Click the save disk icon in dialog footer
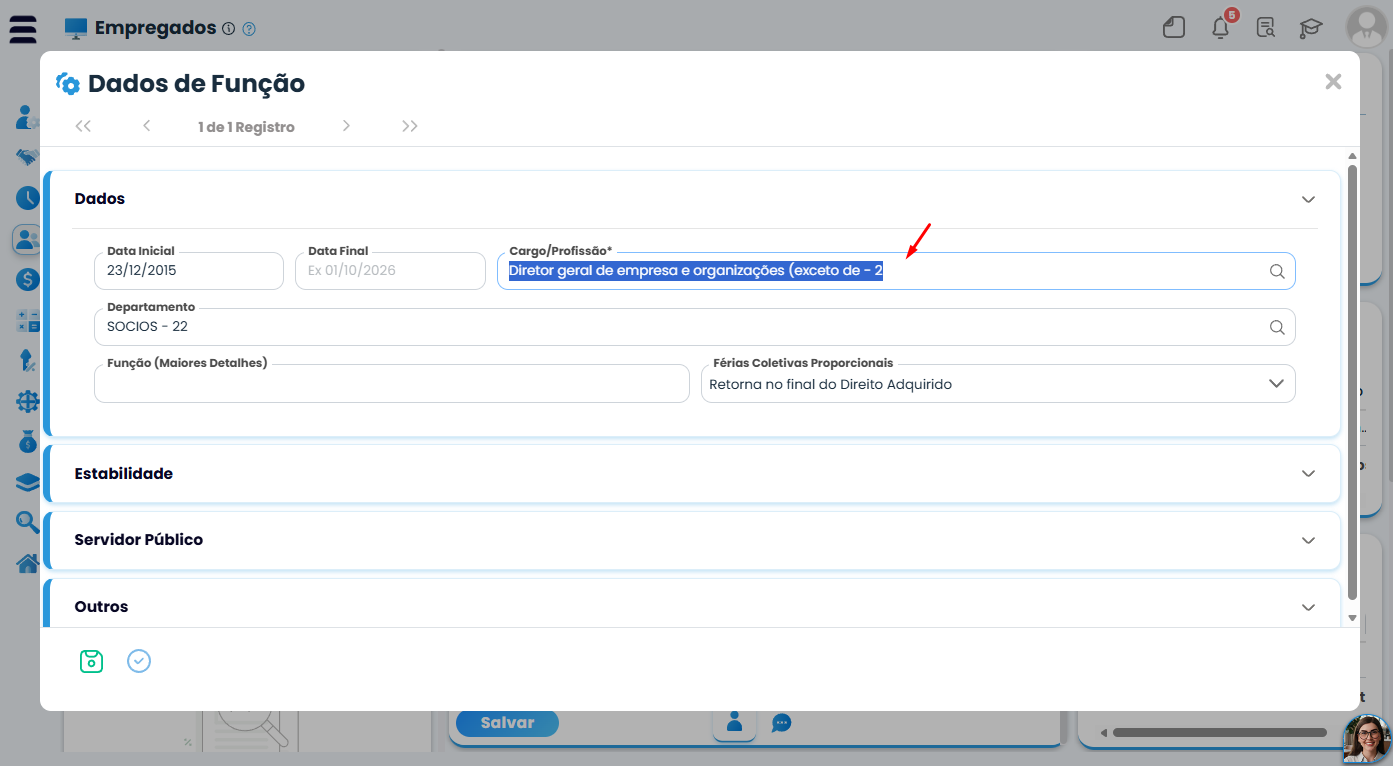The height and width of the screenshot is (766, 1393). pos(91,661)
